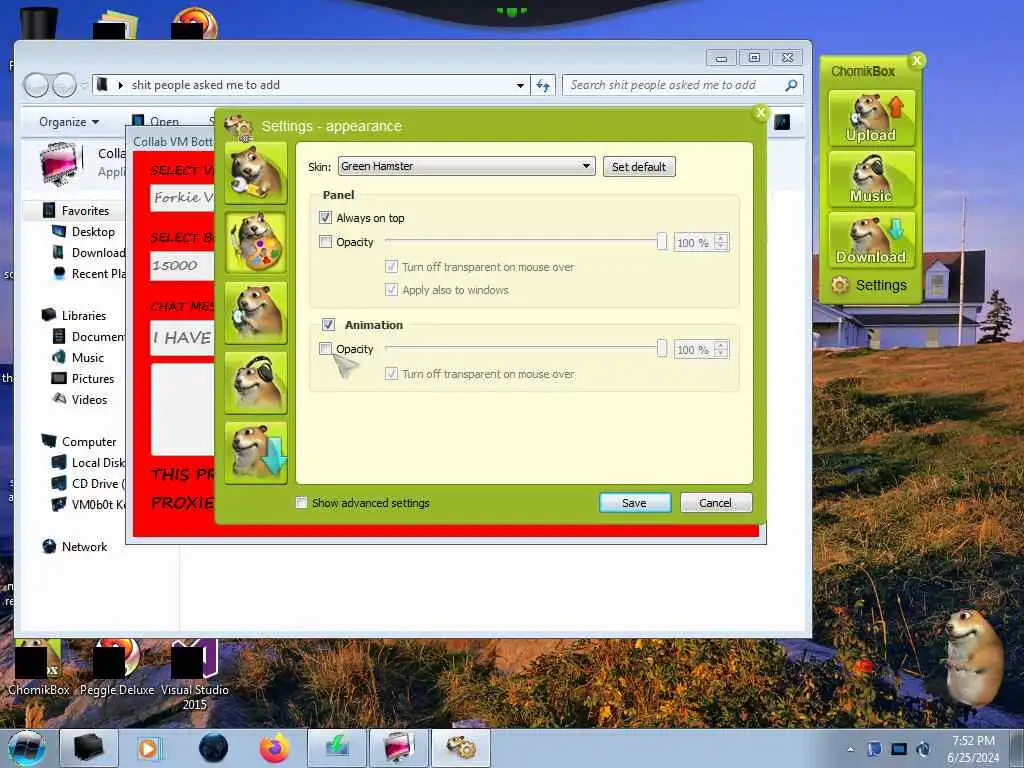
Task: Click the Animation opacity slider handle
Action: pos(662,348)
